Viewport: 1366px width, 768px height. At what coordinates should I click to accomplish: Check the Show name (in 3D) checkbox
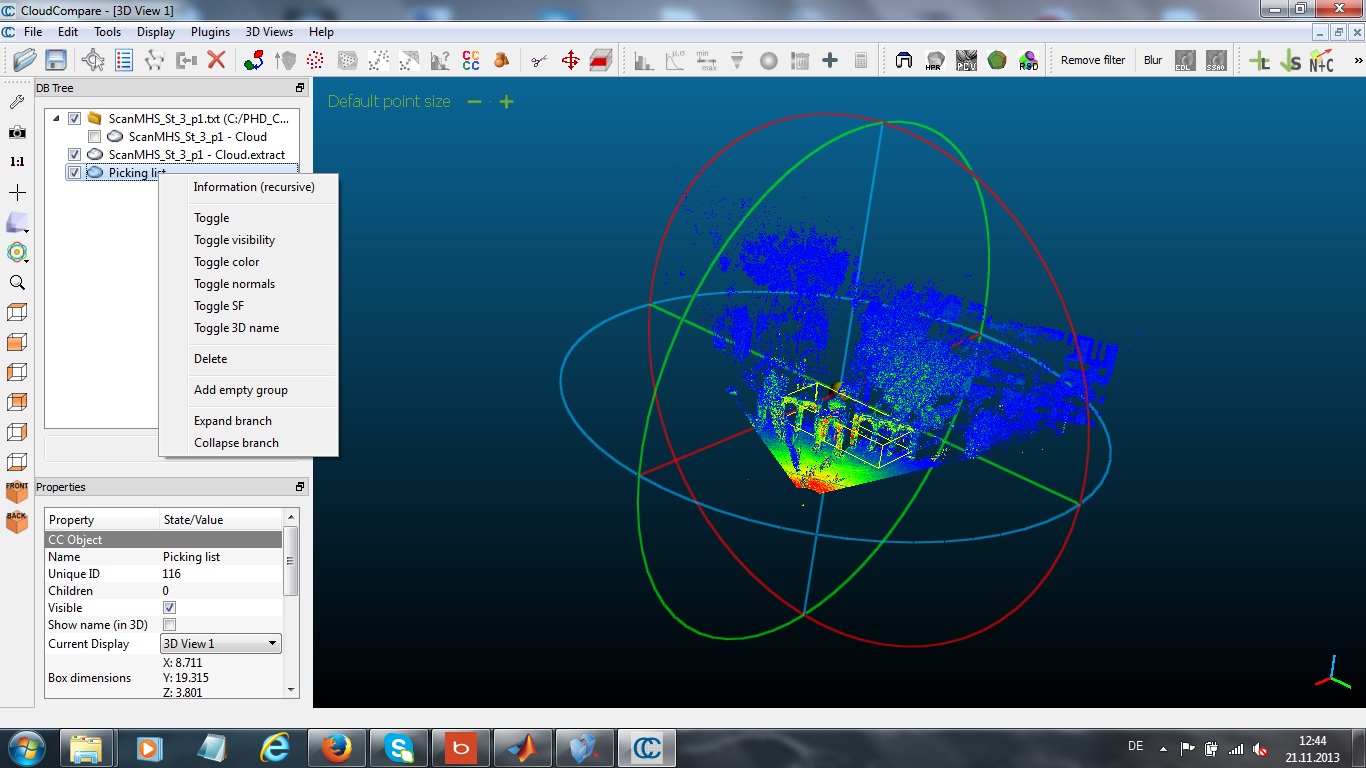(169, 625)
